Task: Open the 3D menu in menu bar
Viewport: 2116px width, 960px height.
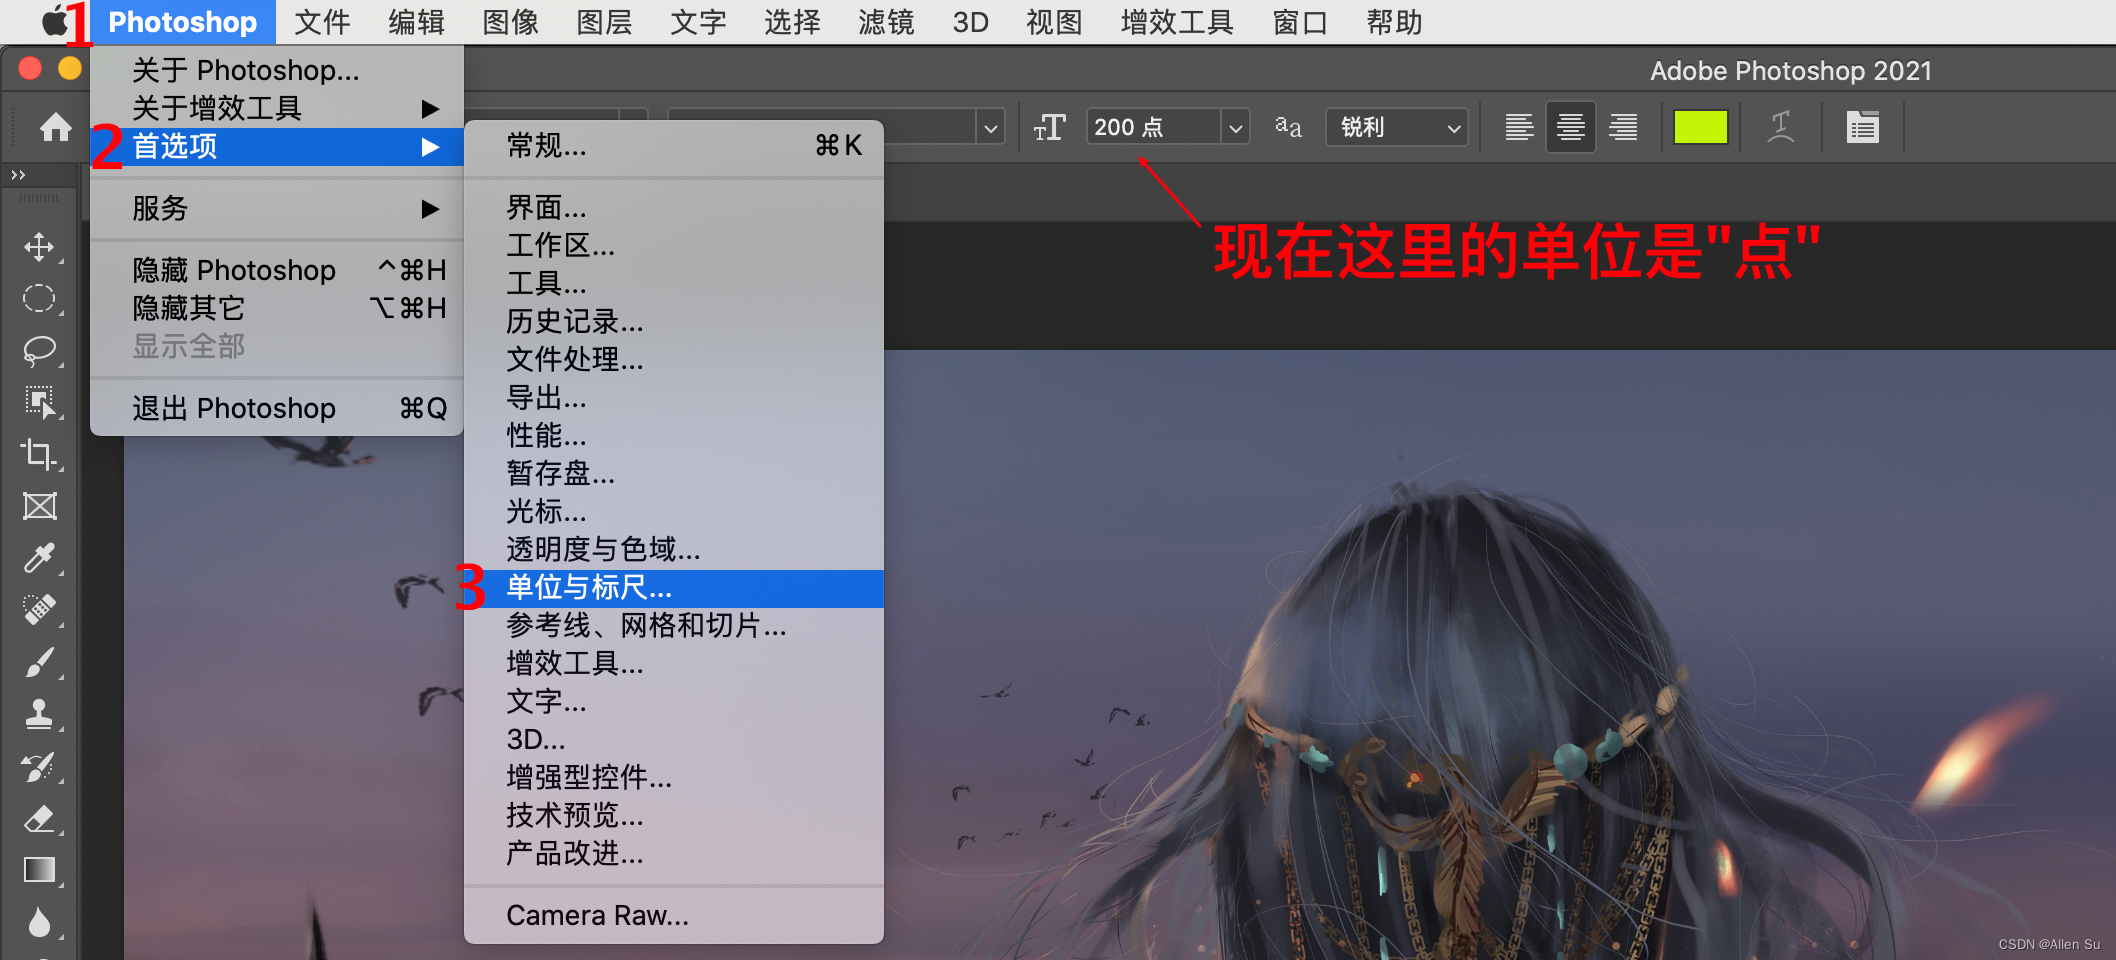Action: click(971, 22)
